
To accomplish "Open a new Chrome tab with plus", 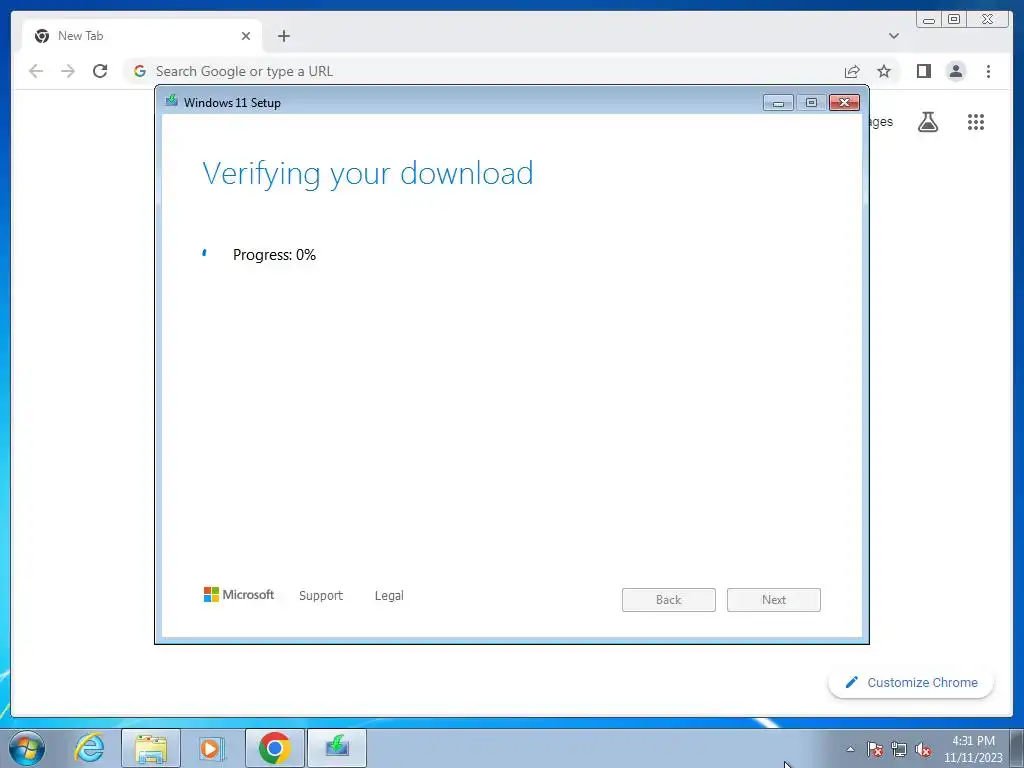I will [283, 36].
